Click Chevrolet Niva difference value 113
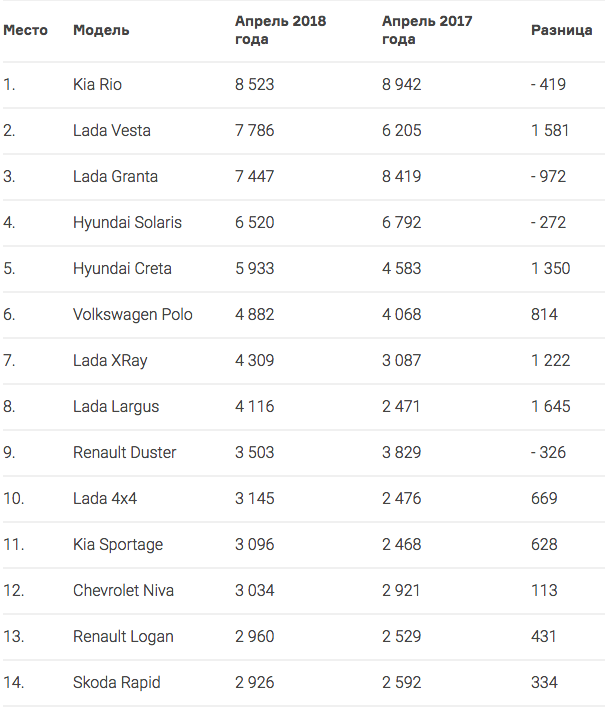This screenshot has height=708, width=608. (x=544, y=591)
